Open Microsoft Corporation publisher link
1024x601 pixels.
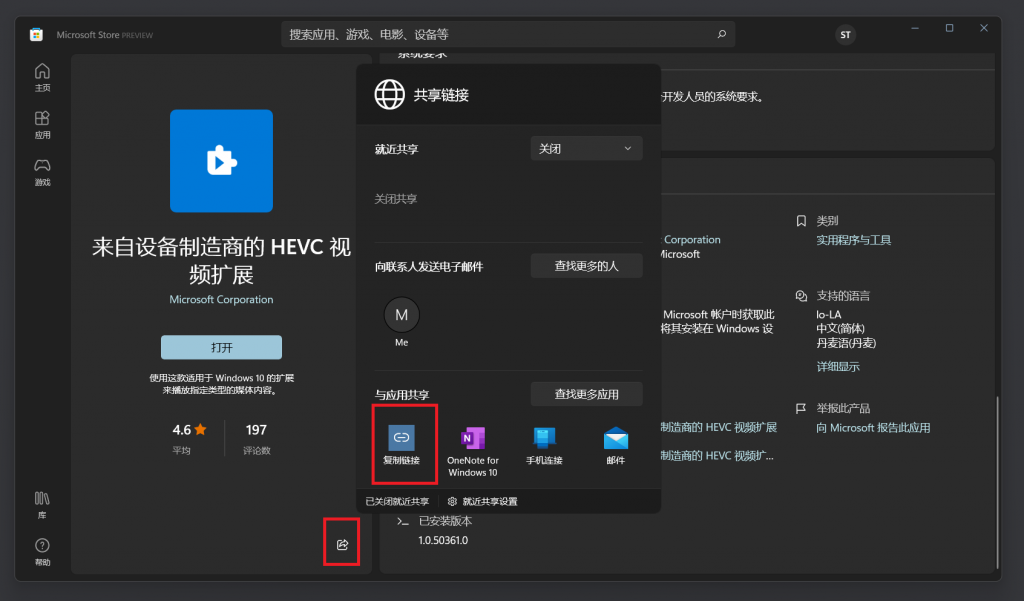tap(221, 299)
